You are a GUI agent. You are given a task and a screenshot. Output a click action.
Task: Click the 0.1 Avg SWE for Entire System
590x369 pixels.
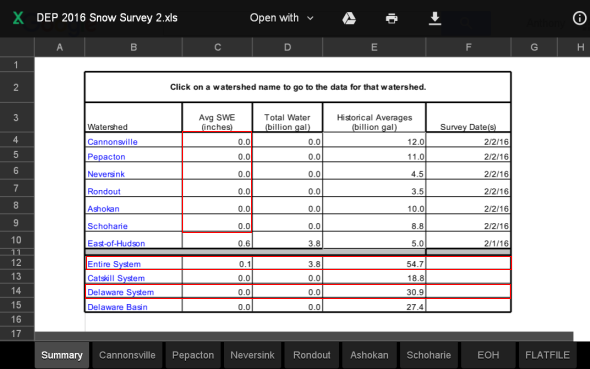(x=217, y=263)
